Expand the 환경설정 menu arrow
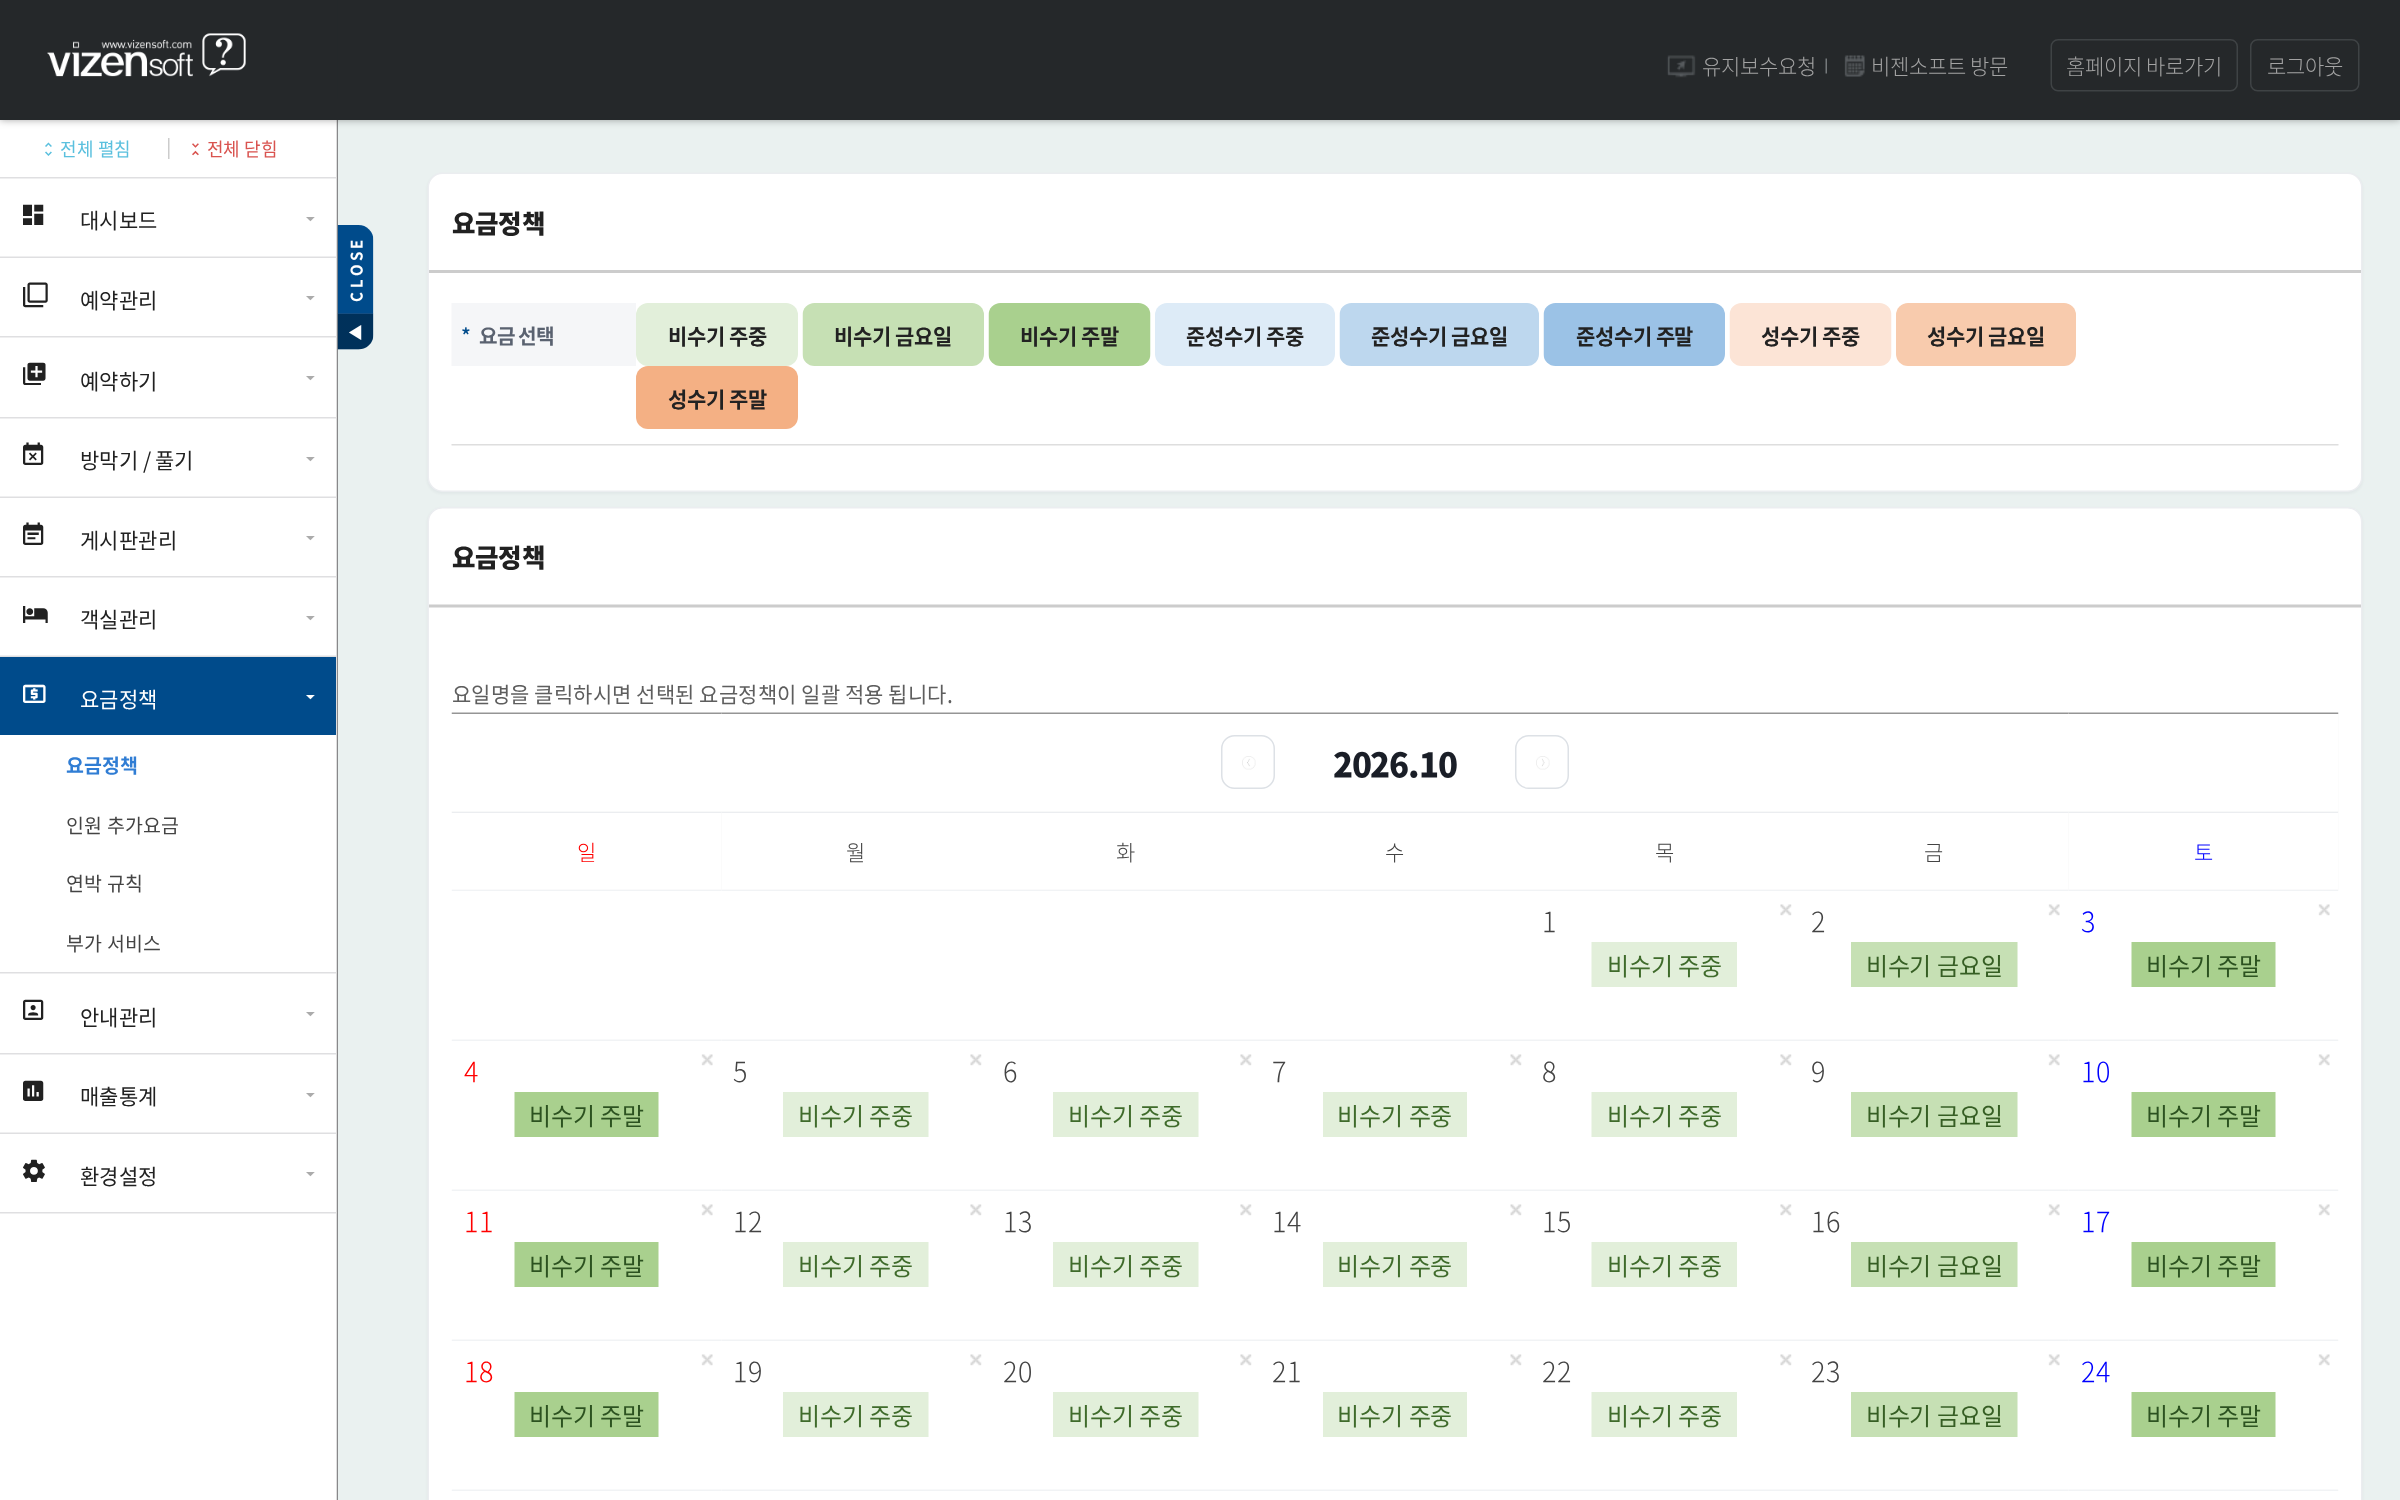Image resolution: width=2400 pixels, height=1500 pixels. pos(310,1174)
